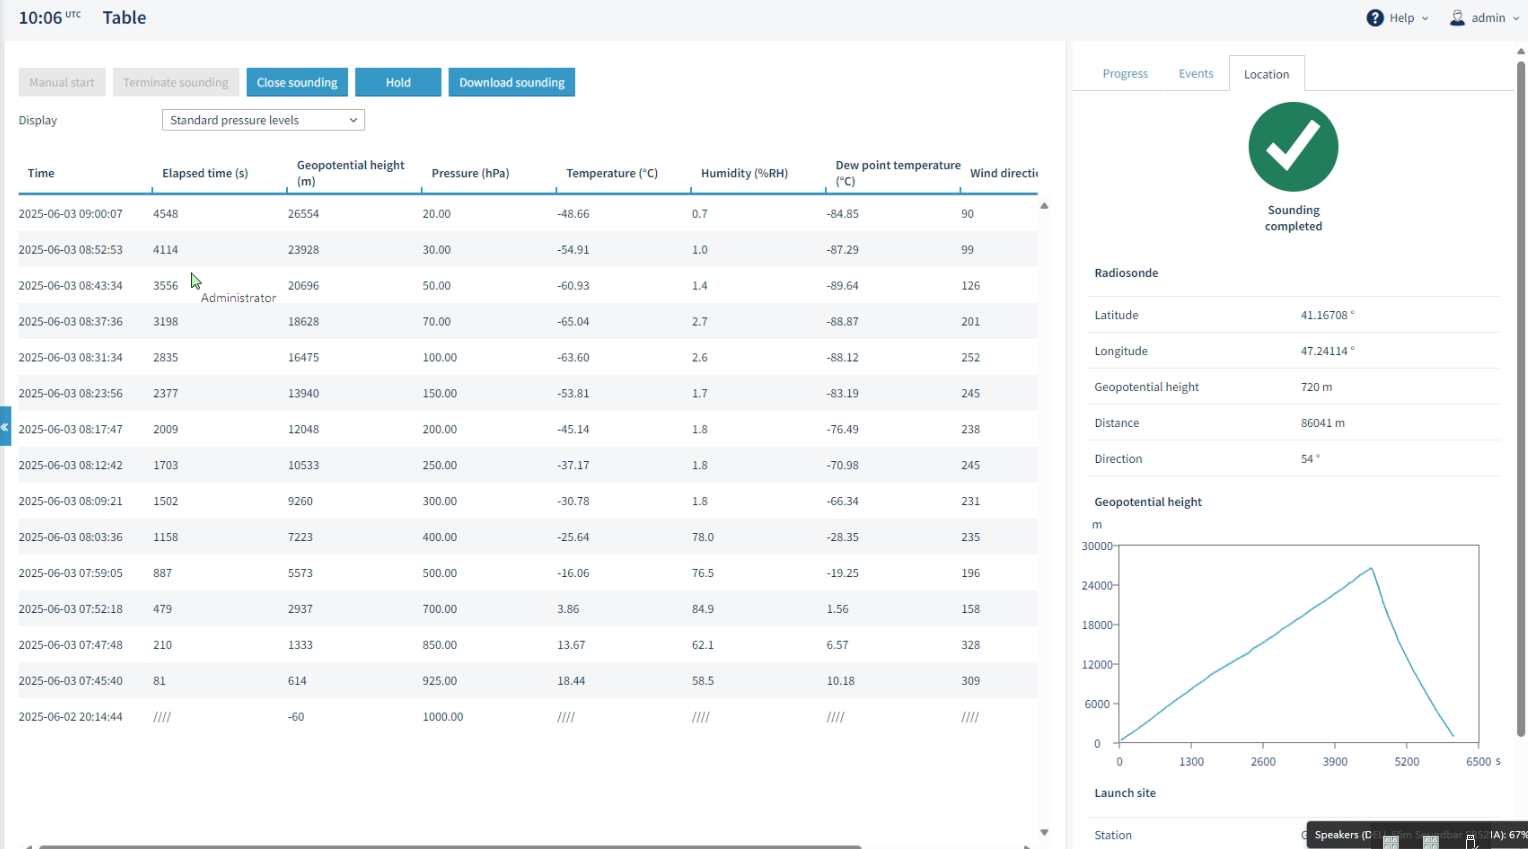Sort by Pressure (hPa) column header
The height and width of the screenshot is (849, 1528).
point(470,173)
